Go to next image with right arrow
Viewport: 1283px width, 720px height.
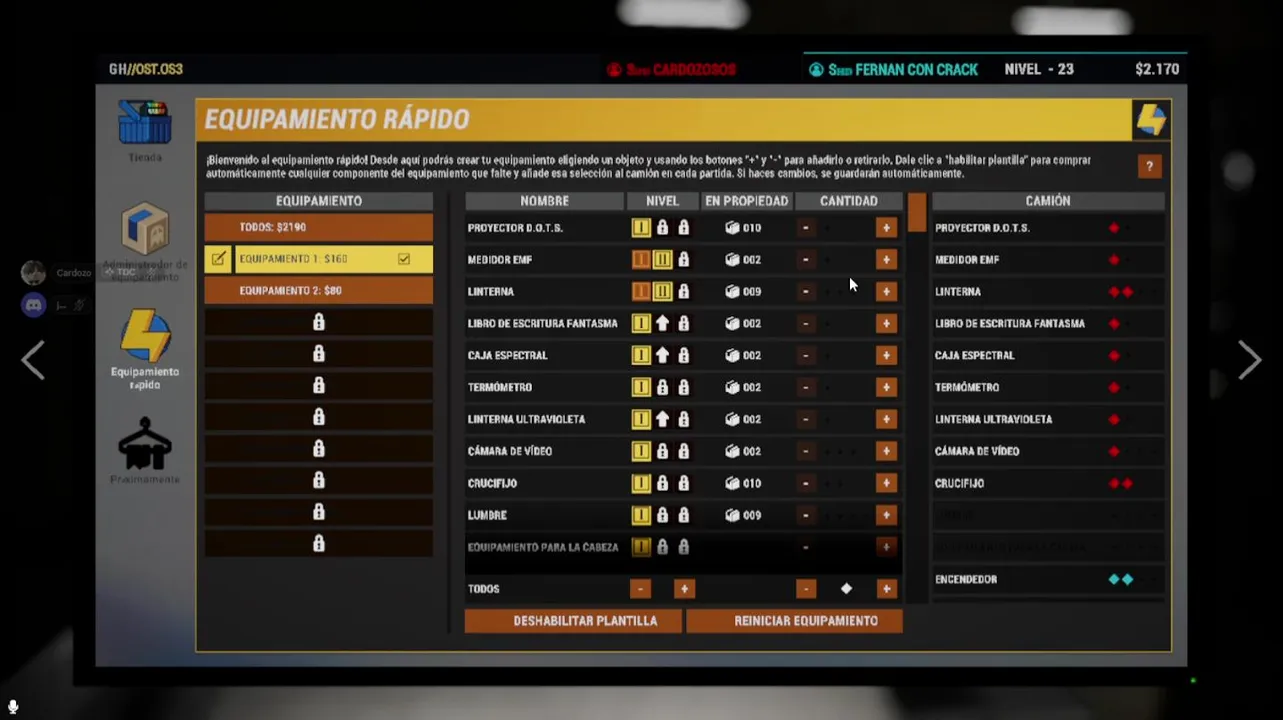1249,360
